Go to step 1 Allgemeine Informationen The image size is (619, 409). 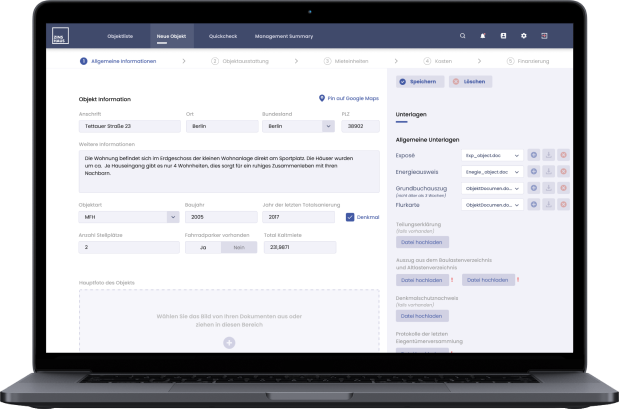pos(118,61)
